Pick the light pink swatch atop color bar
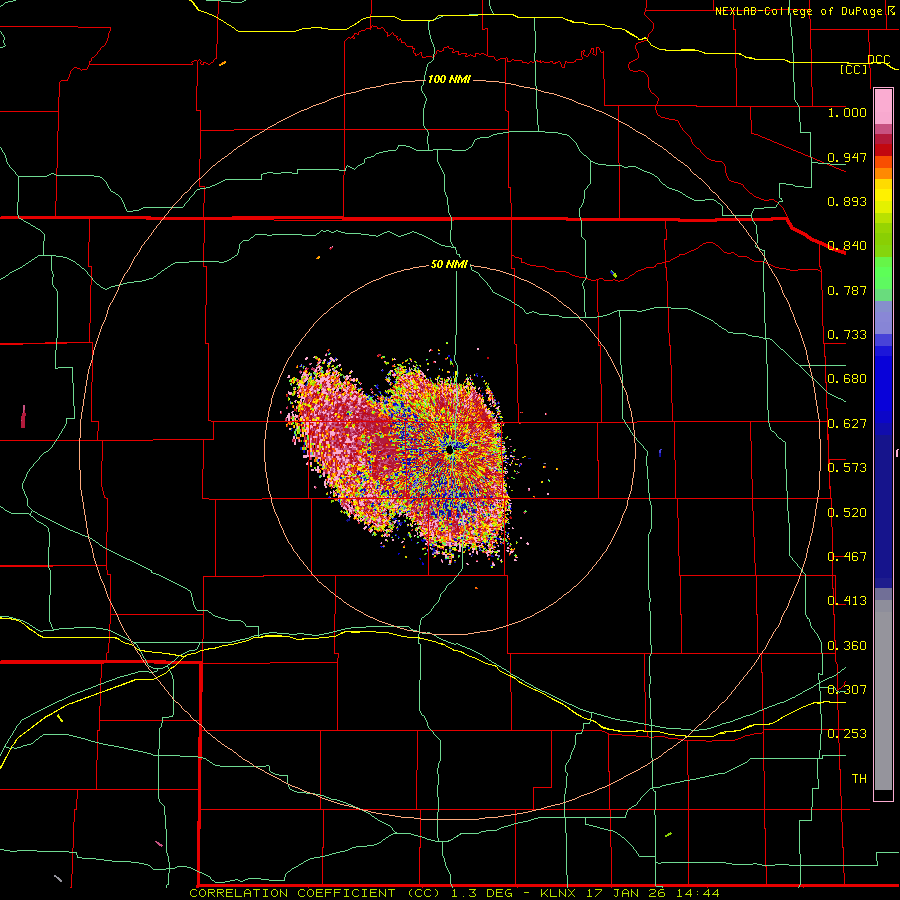Screen dimensions: 900x900 pos(883,106)
